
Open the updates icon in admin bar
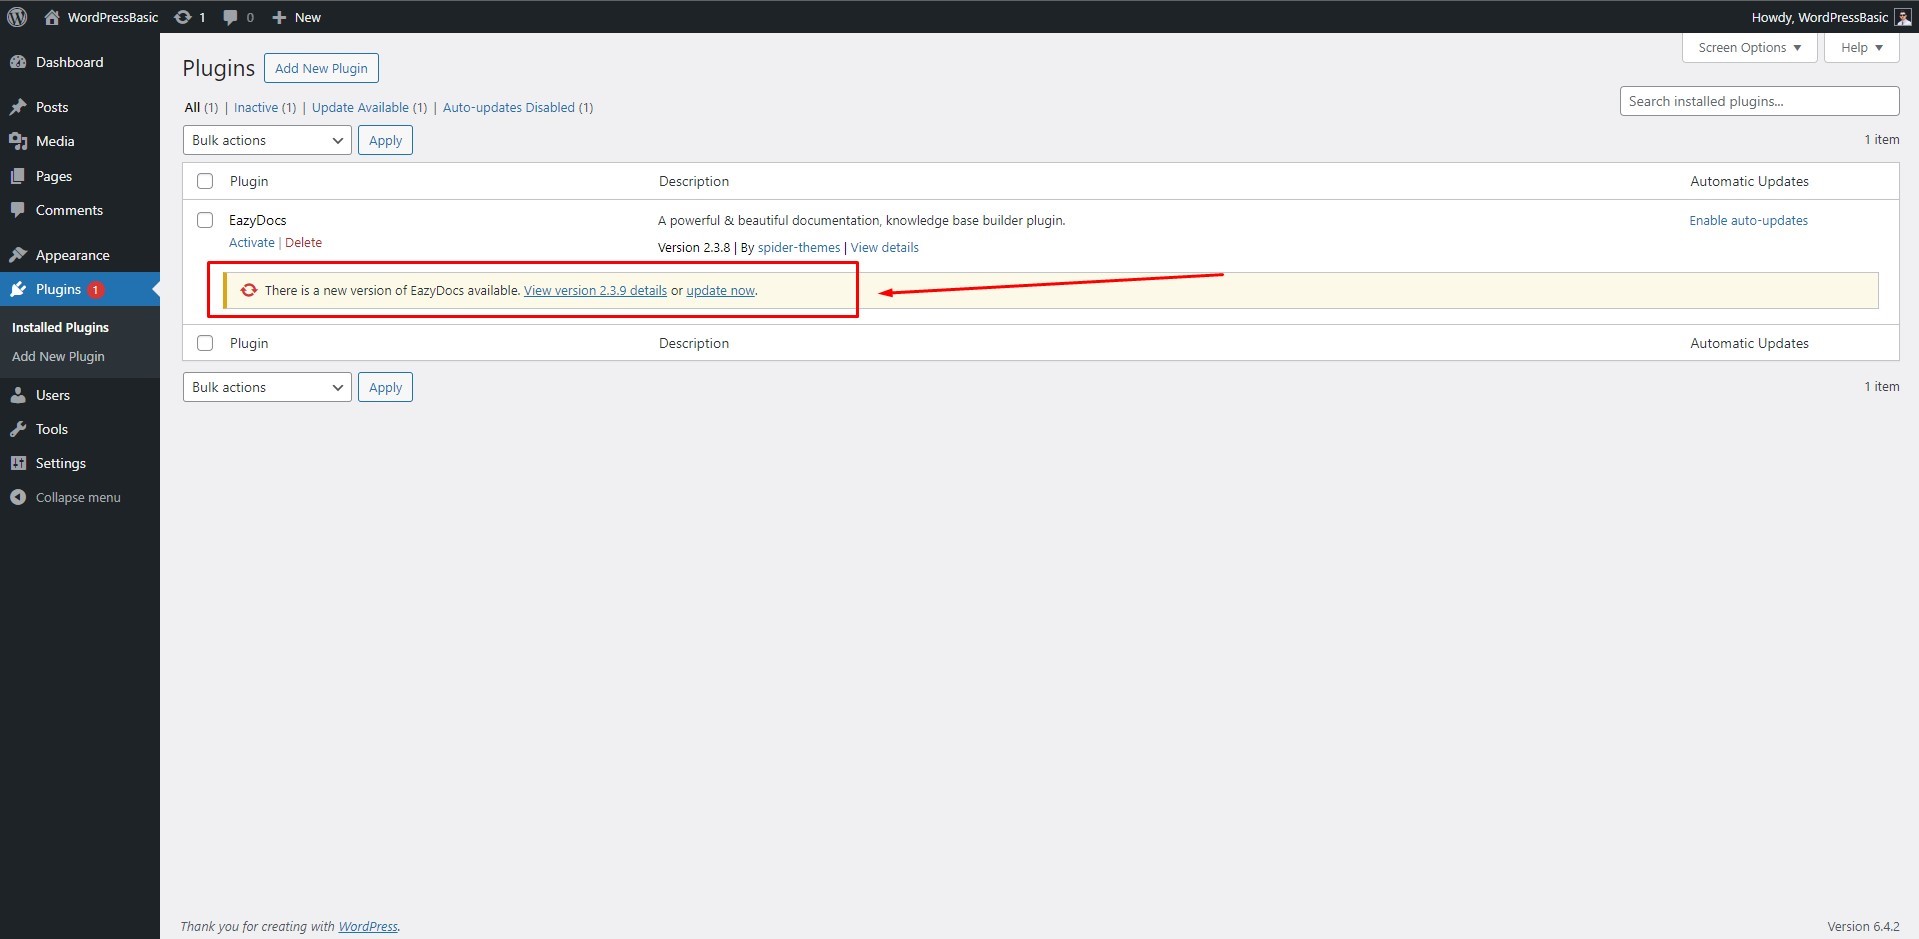click(183, 17)
